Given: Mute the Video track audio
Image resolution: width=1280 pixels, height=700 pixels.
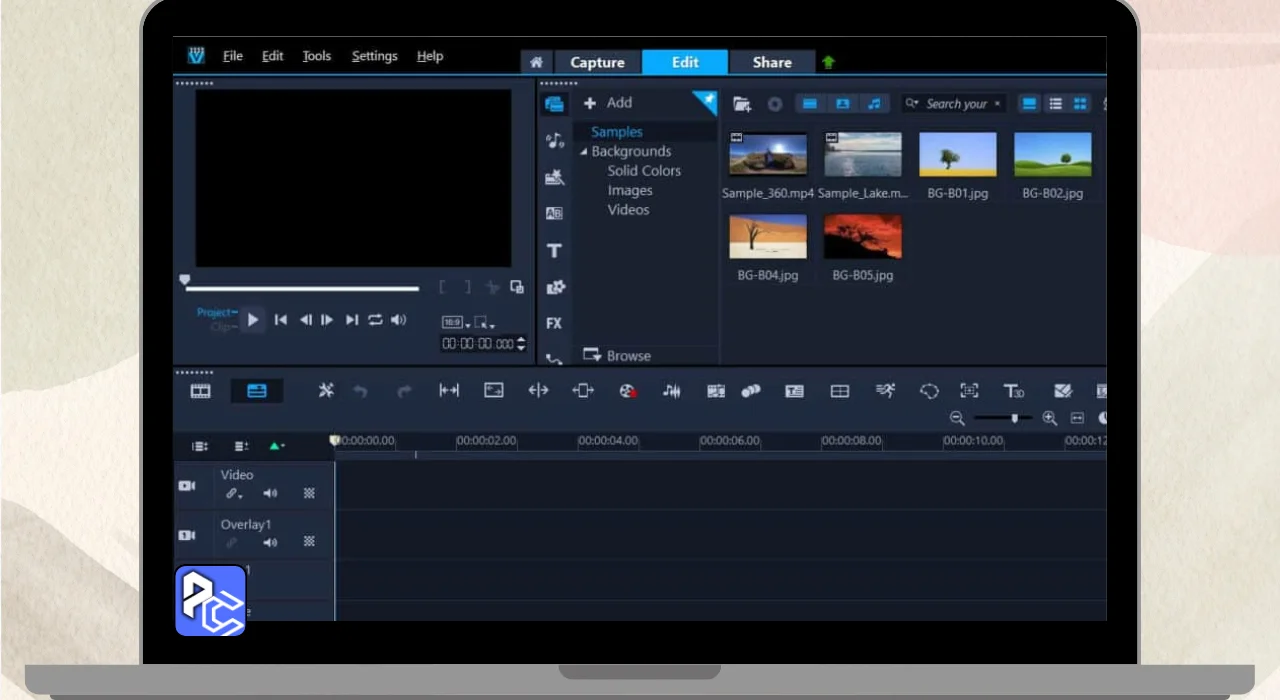Looking at the screenshot, I should point(270,493).
